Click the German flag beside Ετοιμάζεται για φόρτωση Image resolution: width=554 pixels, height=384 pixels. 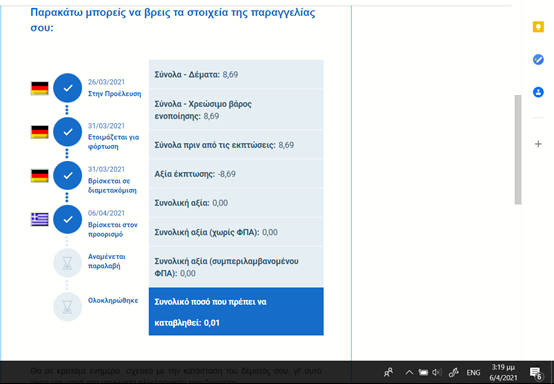[x=40, y=132]
